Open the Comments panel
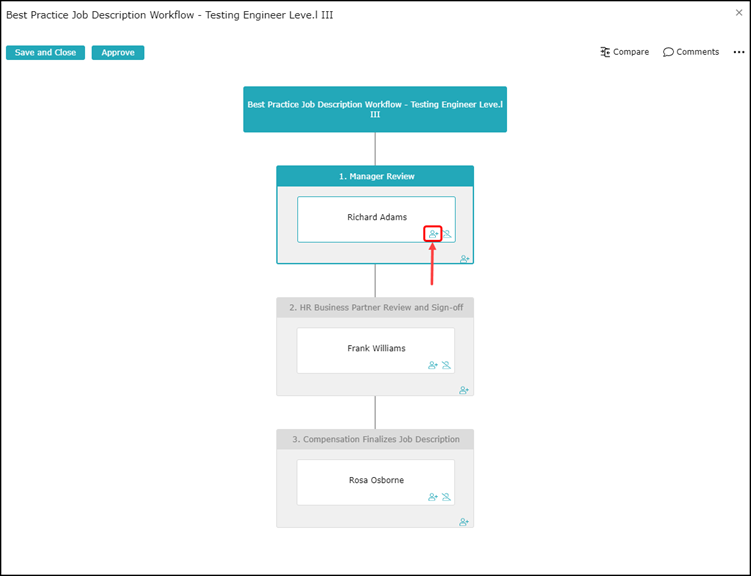The image size is (751, 576). pos(691,52)
